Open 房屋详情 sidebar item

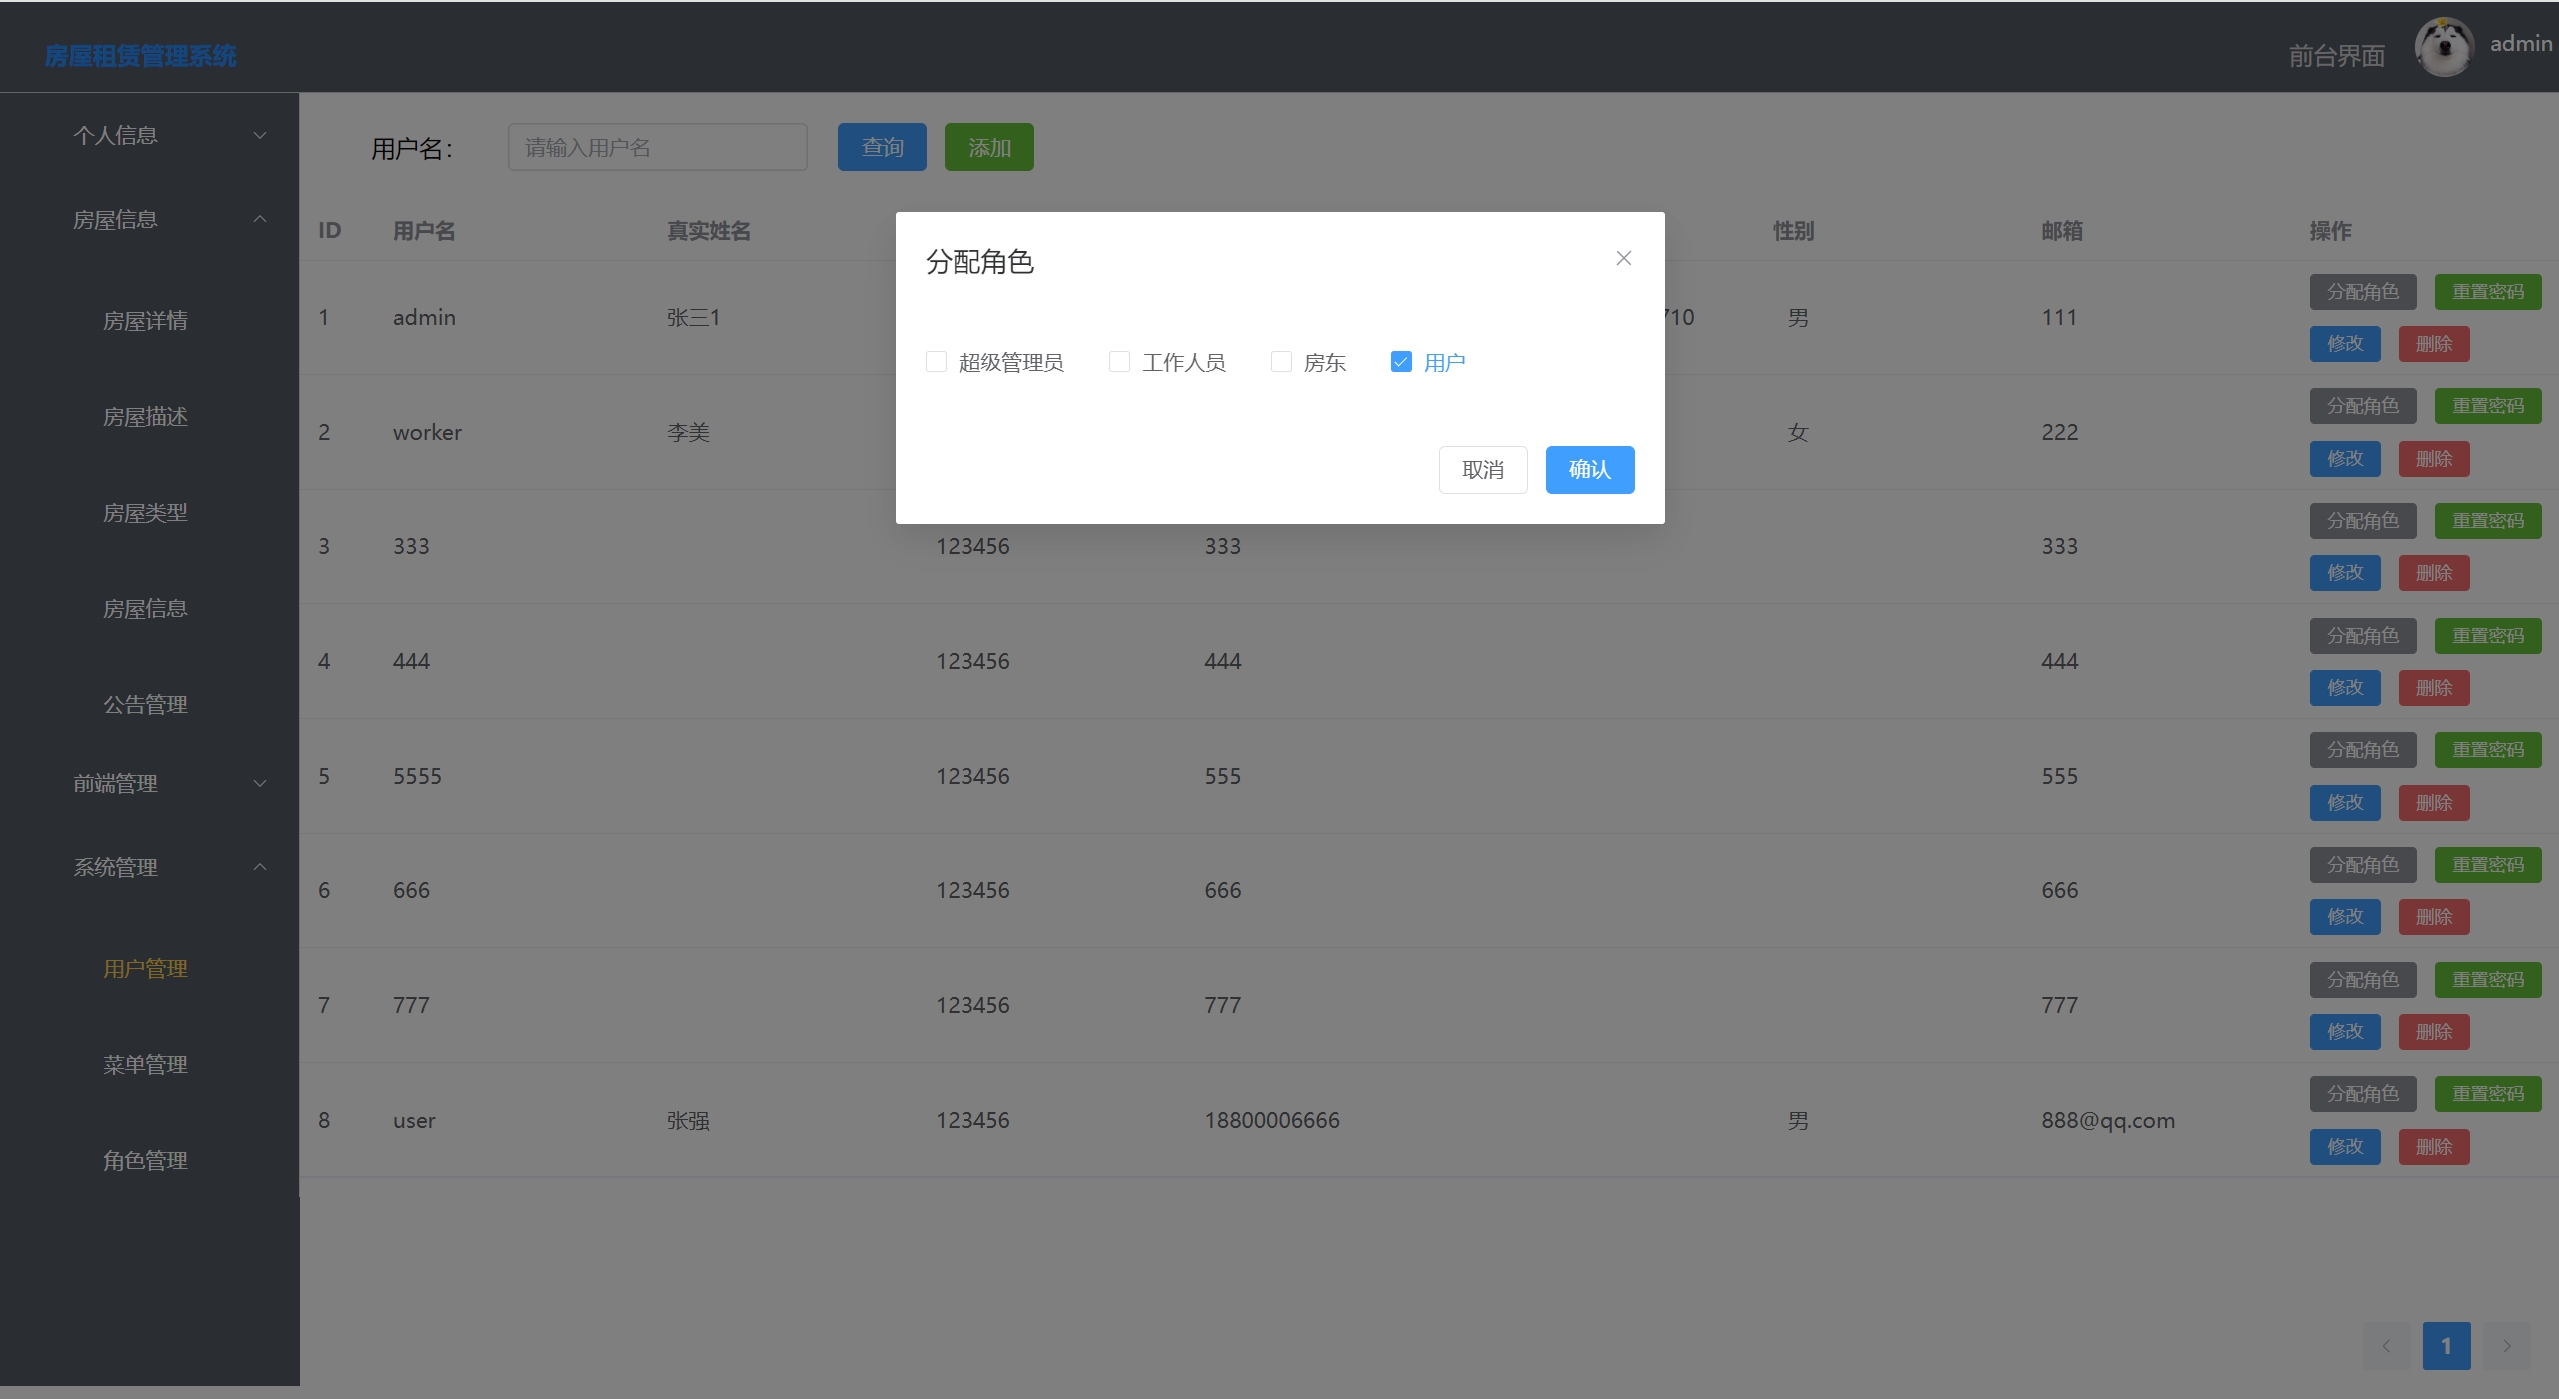pos(145,321)
